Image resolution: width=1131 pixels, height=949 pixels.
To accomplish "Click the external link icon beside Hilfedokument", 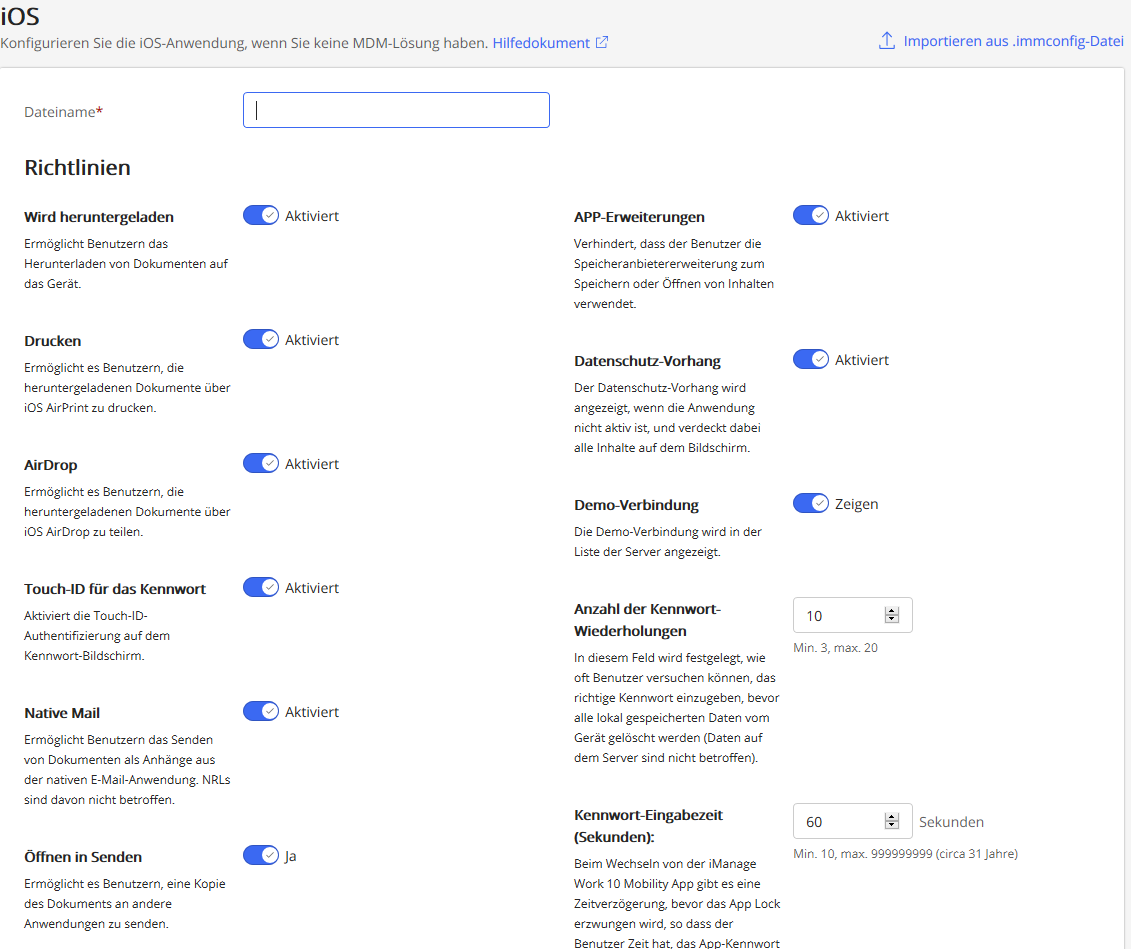I will (x=602, y=43).
